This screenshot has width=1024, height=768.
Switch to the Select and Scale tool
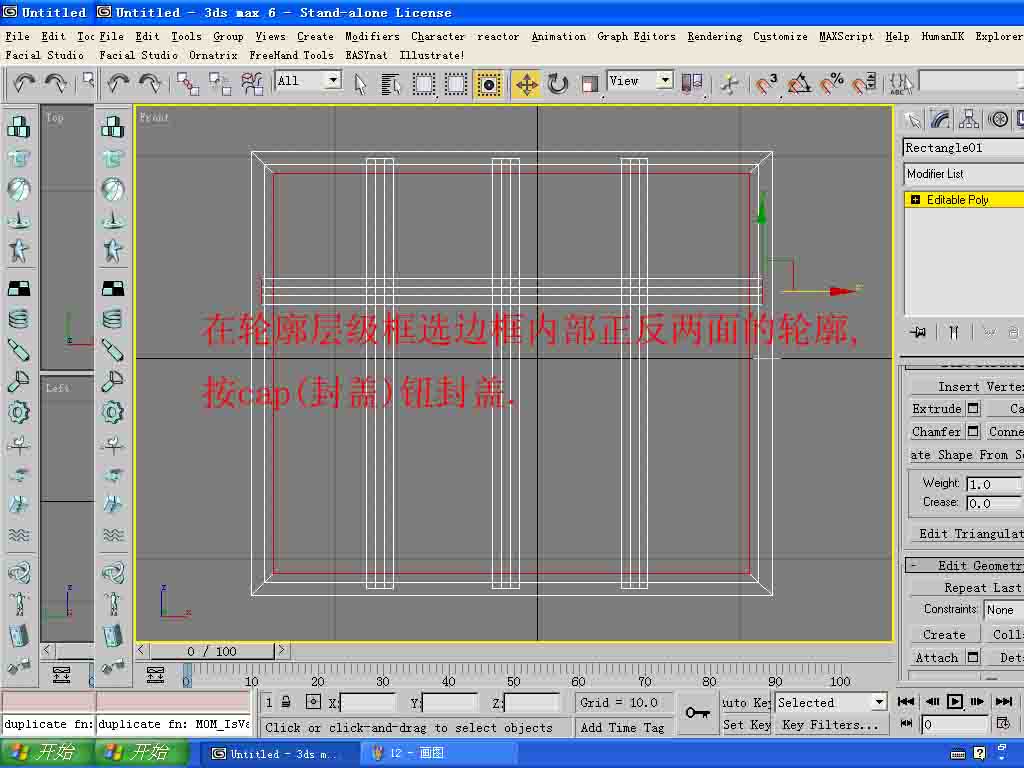tap(590, 84)
